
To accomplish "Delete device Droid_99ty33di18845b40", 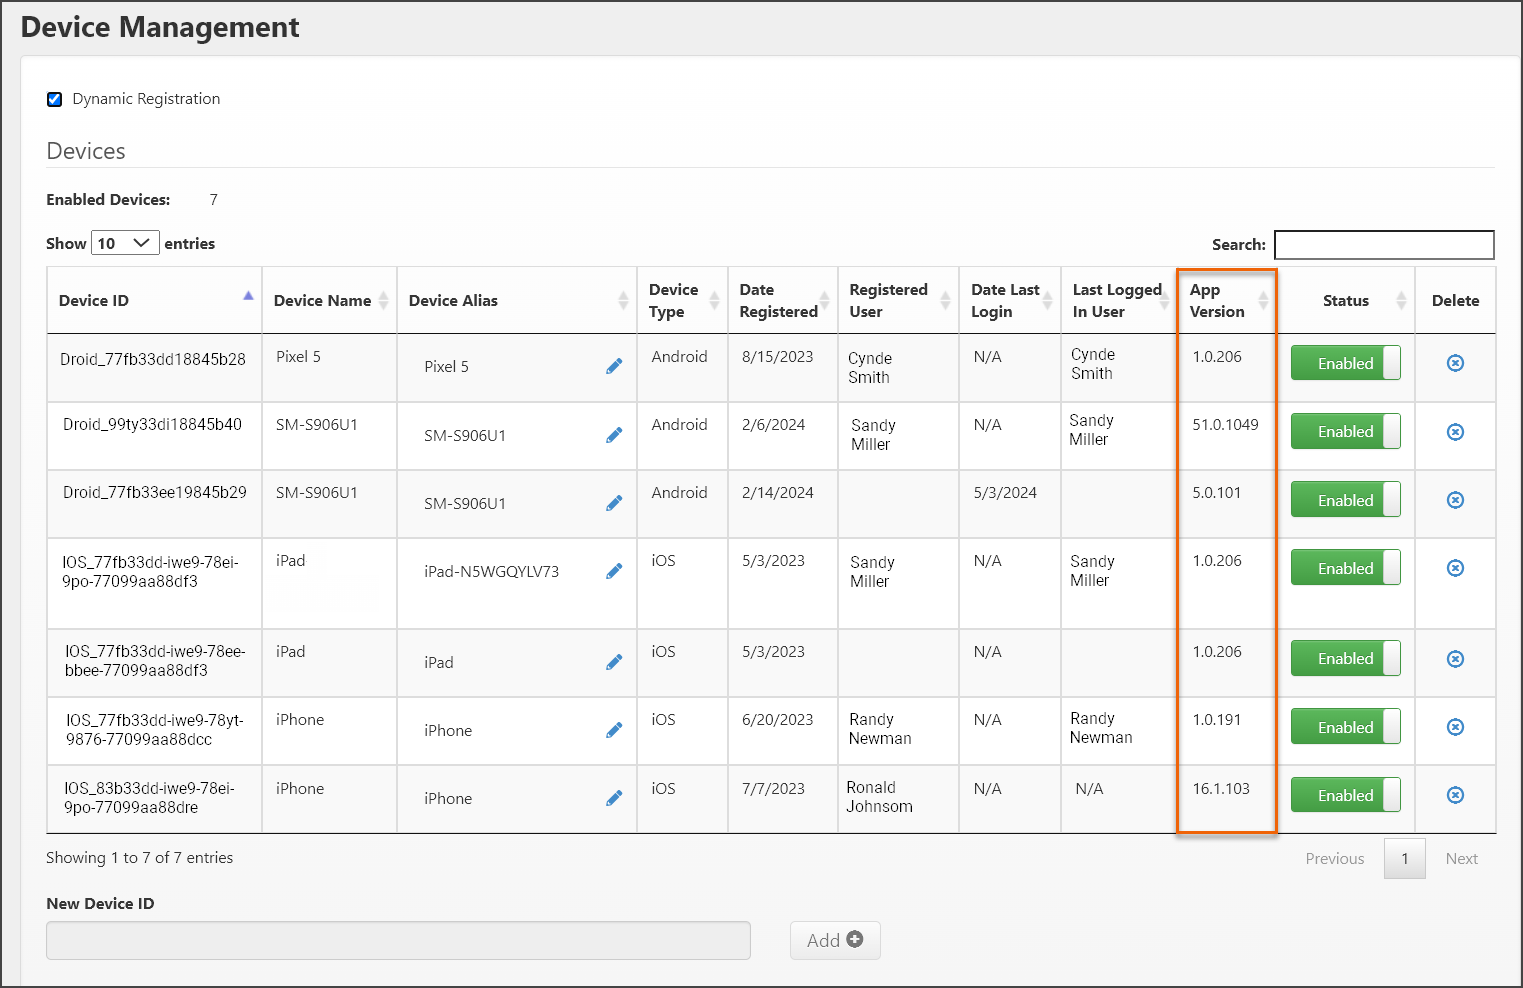I will click(1455, 432).
